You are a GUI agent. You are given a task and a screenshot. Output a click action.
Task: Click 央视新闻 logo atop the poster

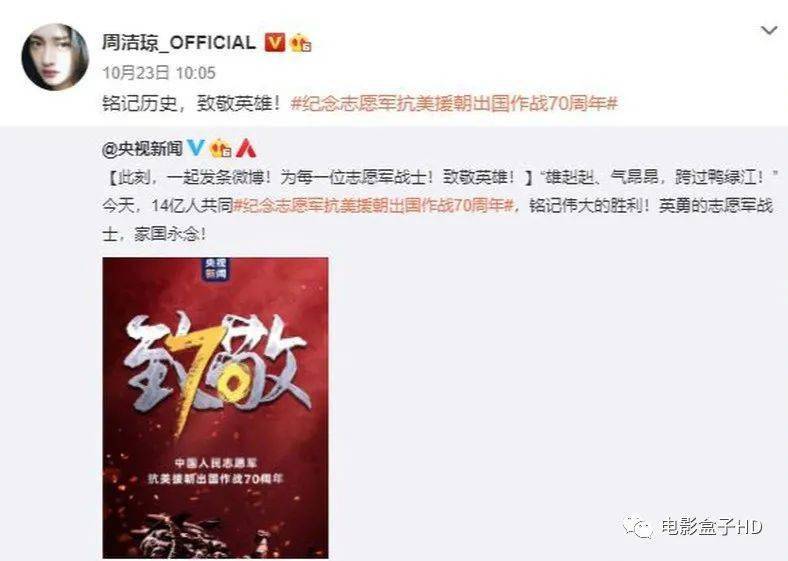214,269
